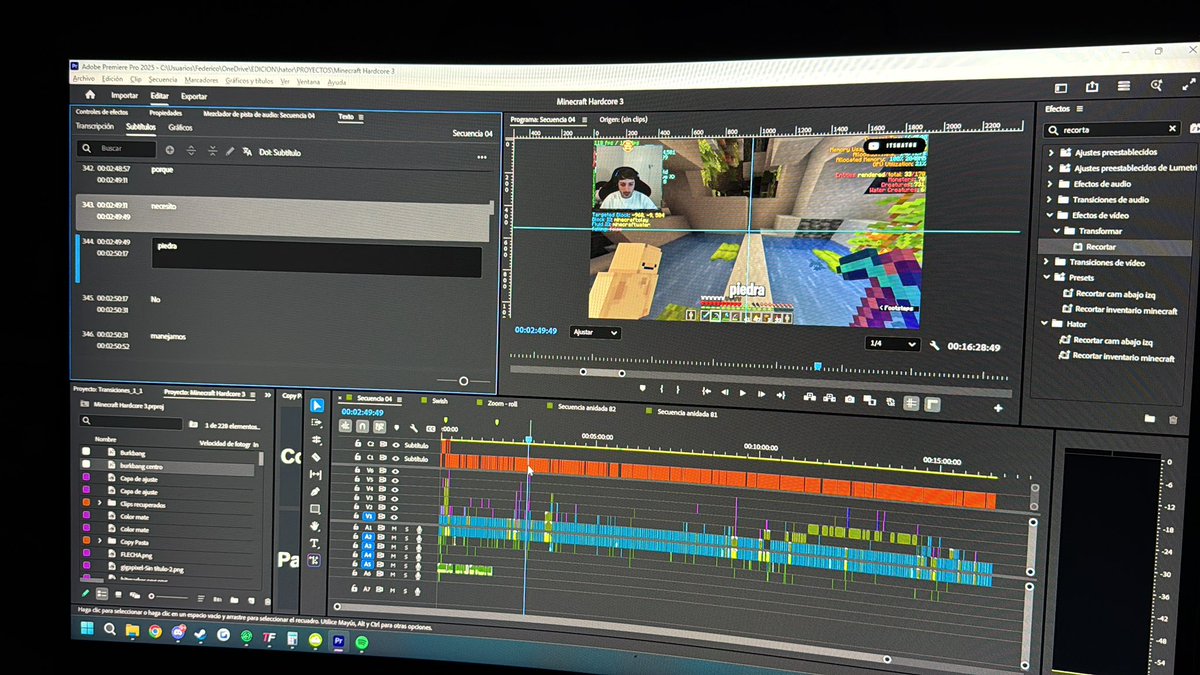Select the Recortar effect
1200x675 pixels.
[x=1100, y=247]
